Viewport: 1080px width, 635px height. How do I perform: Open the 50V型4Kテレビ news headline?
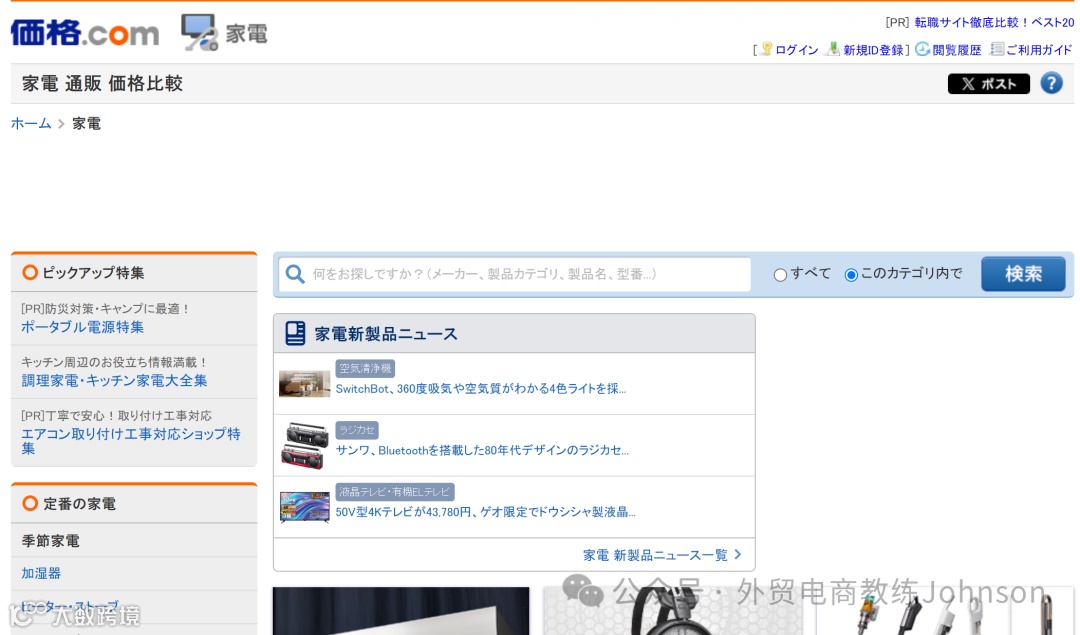click(x=486, y=512)
